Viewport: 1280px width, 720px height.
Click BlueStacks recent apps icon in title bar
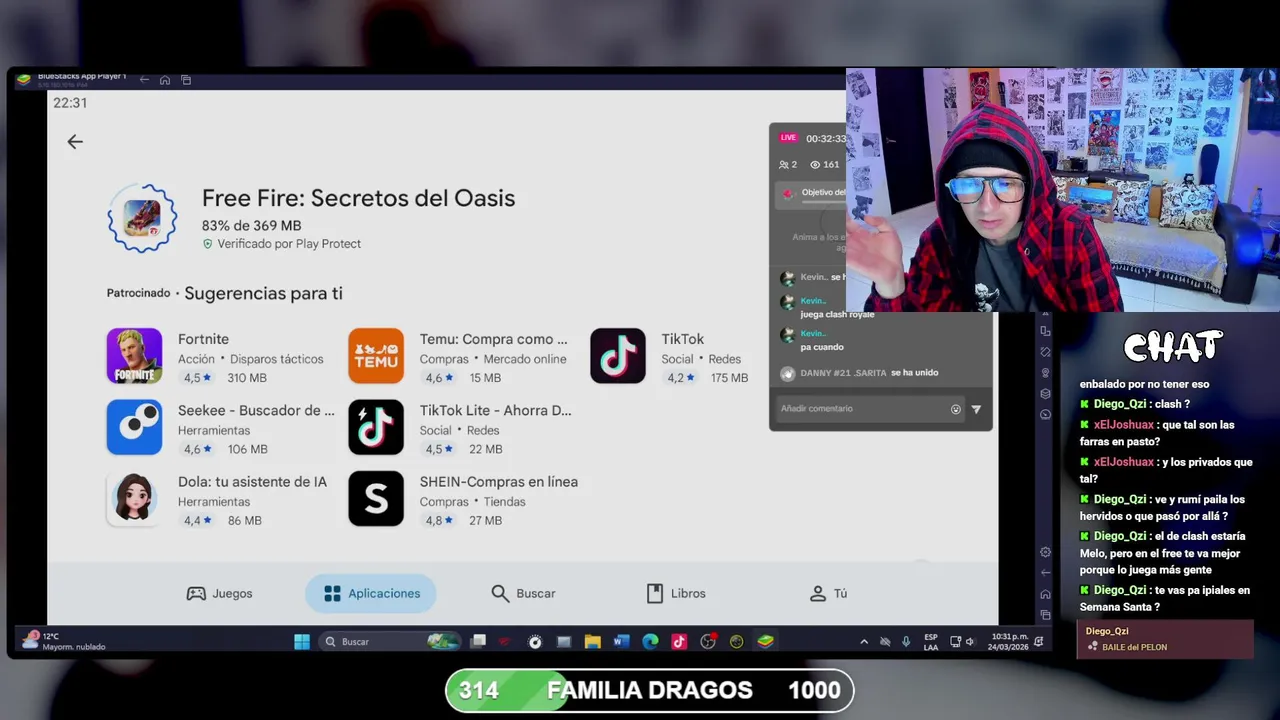point(186,80)
